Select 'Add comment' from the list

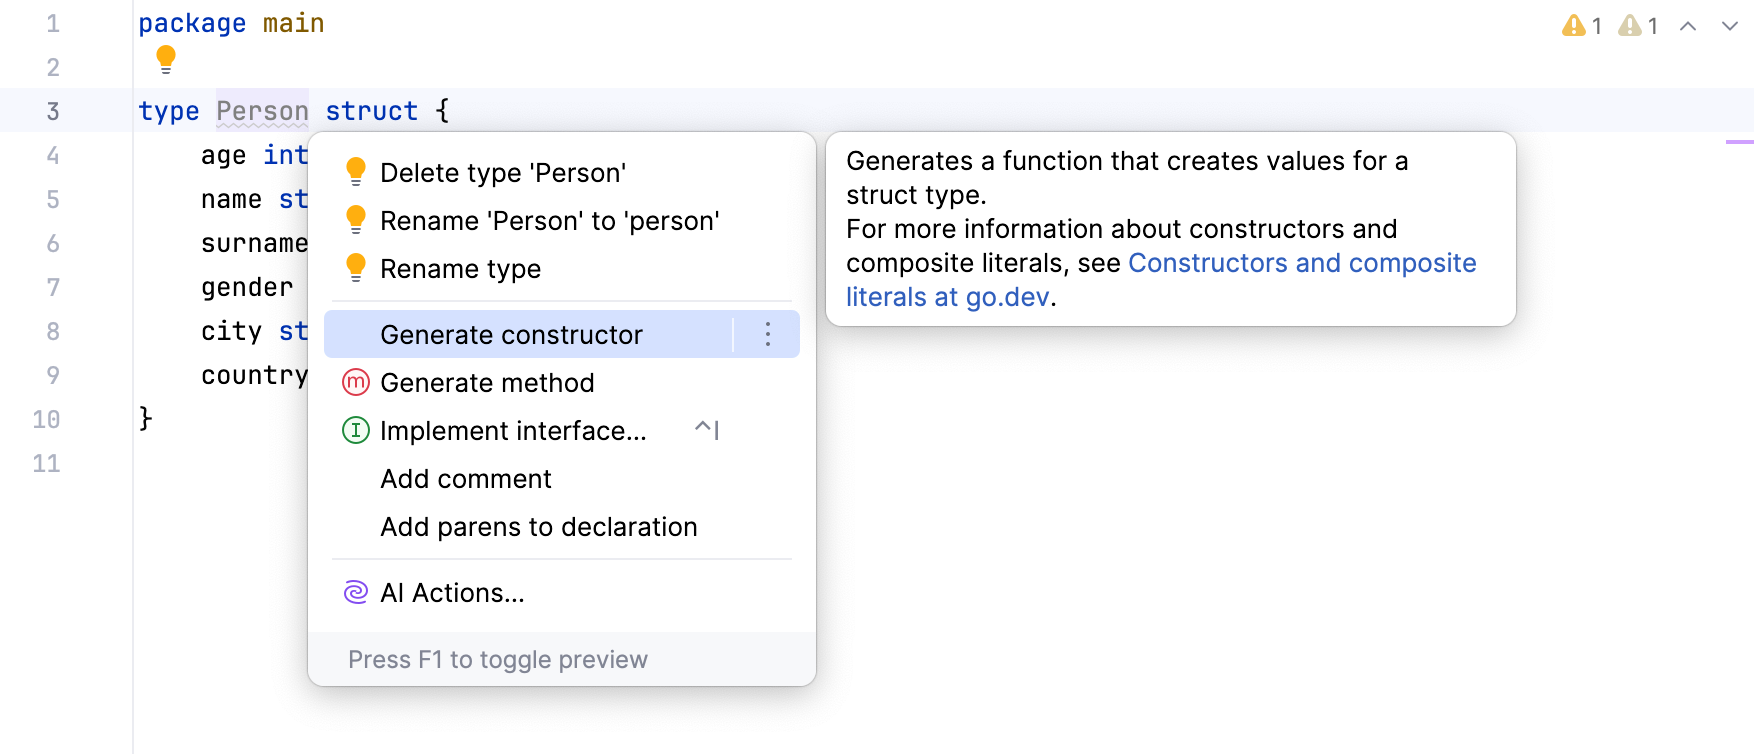click(x=465, y=478)
